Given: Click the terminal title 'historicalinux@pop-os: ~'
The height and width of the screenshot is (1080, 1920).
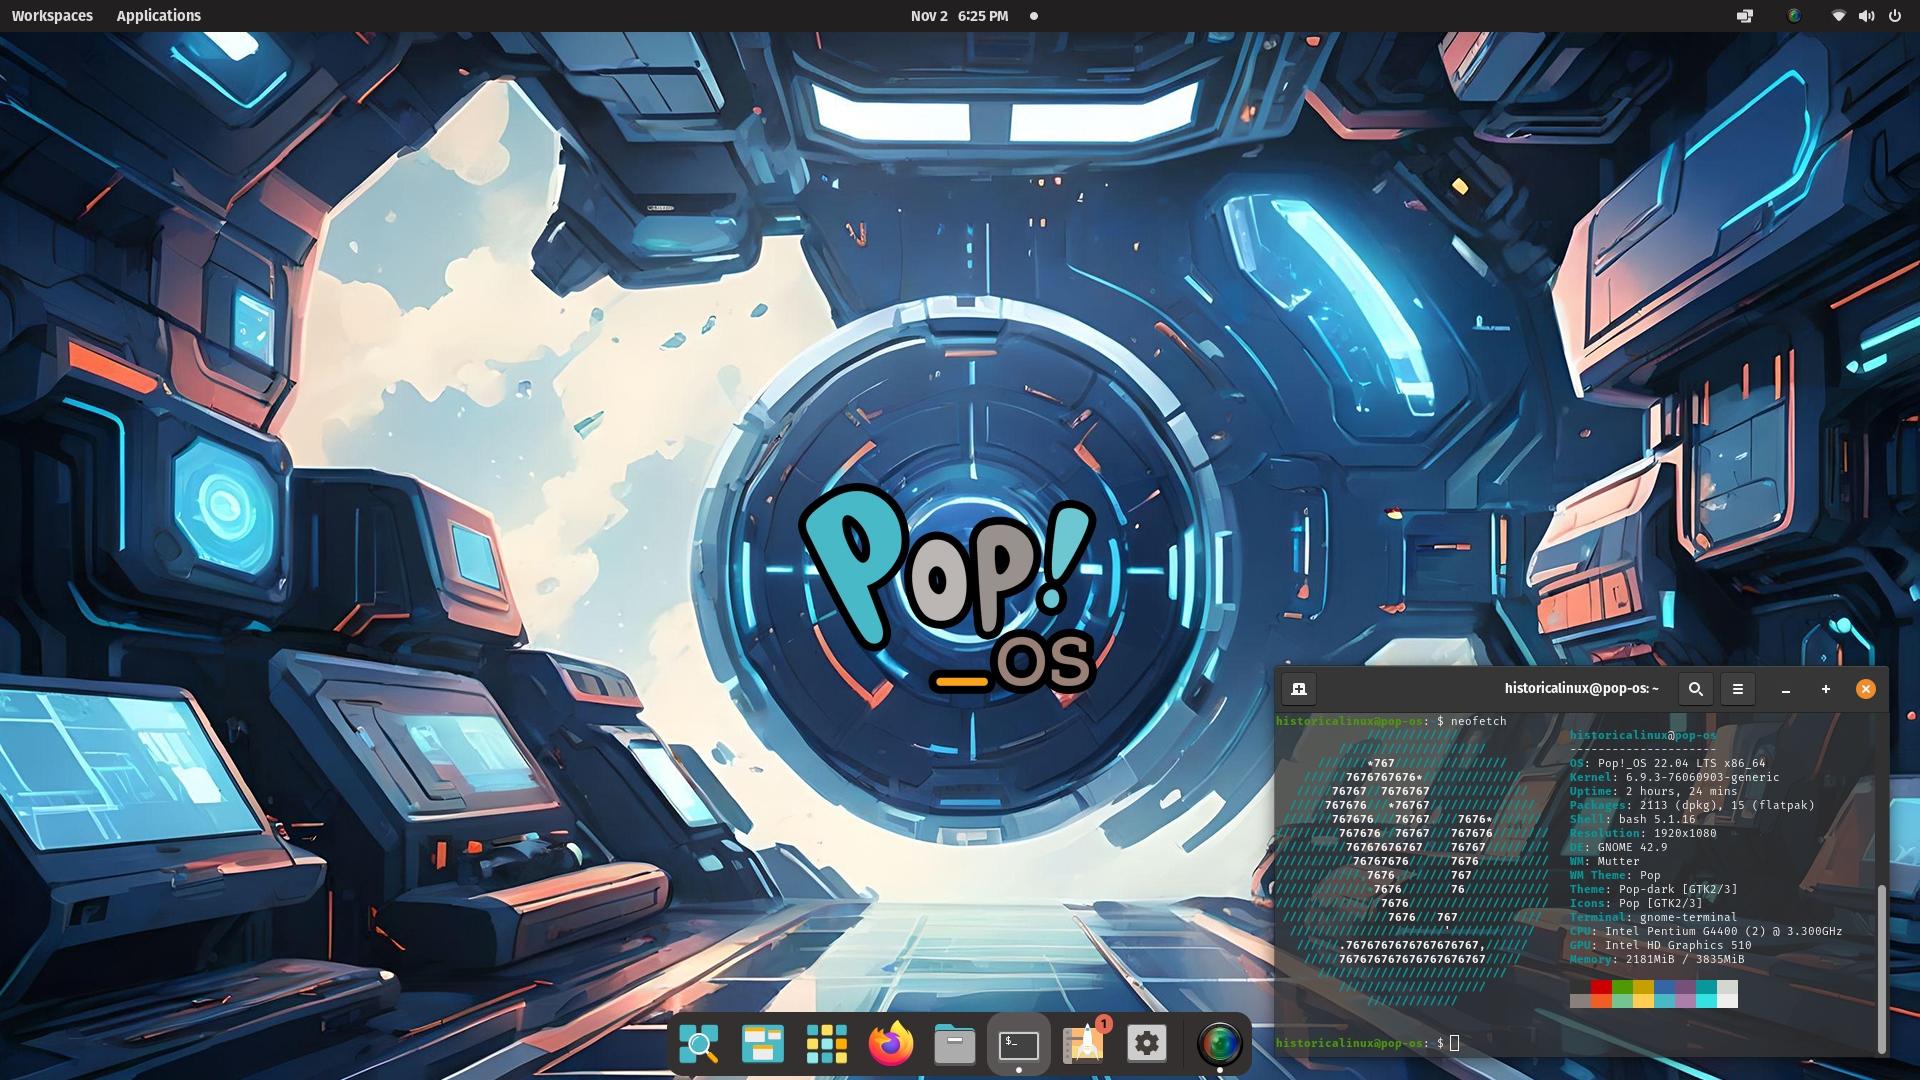Looking at the screenshot, I should coord(1581,689).
